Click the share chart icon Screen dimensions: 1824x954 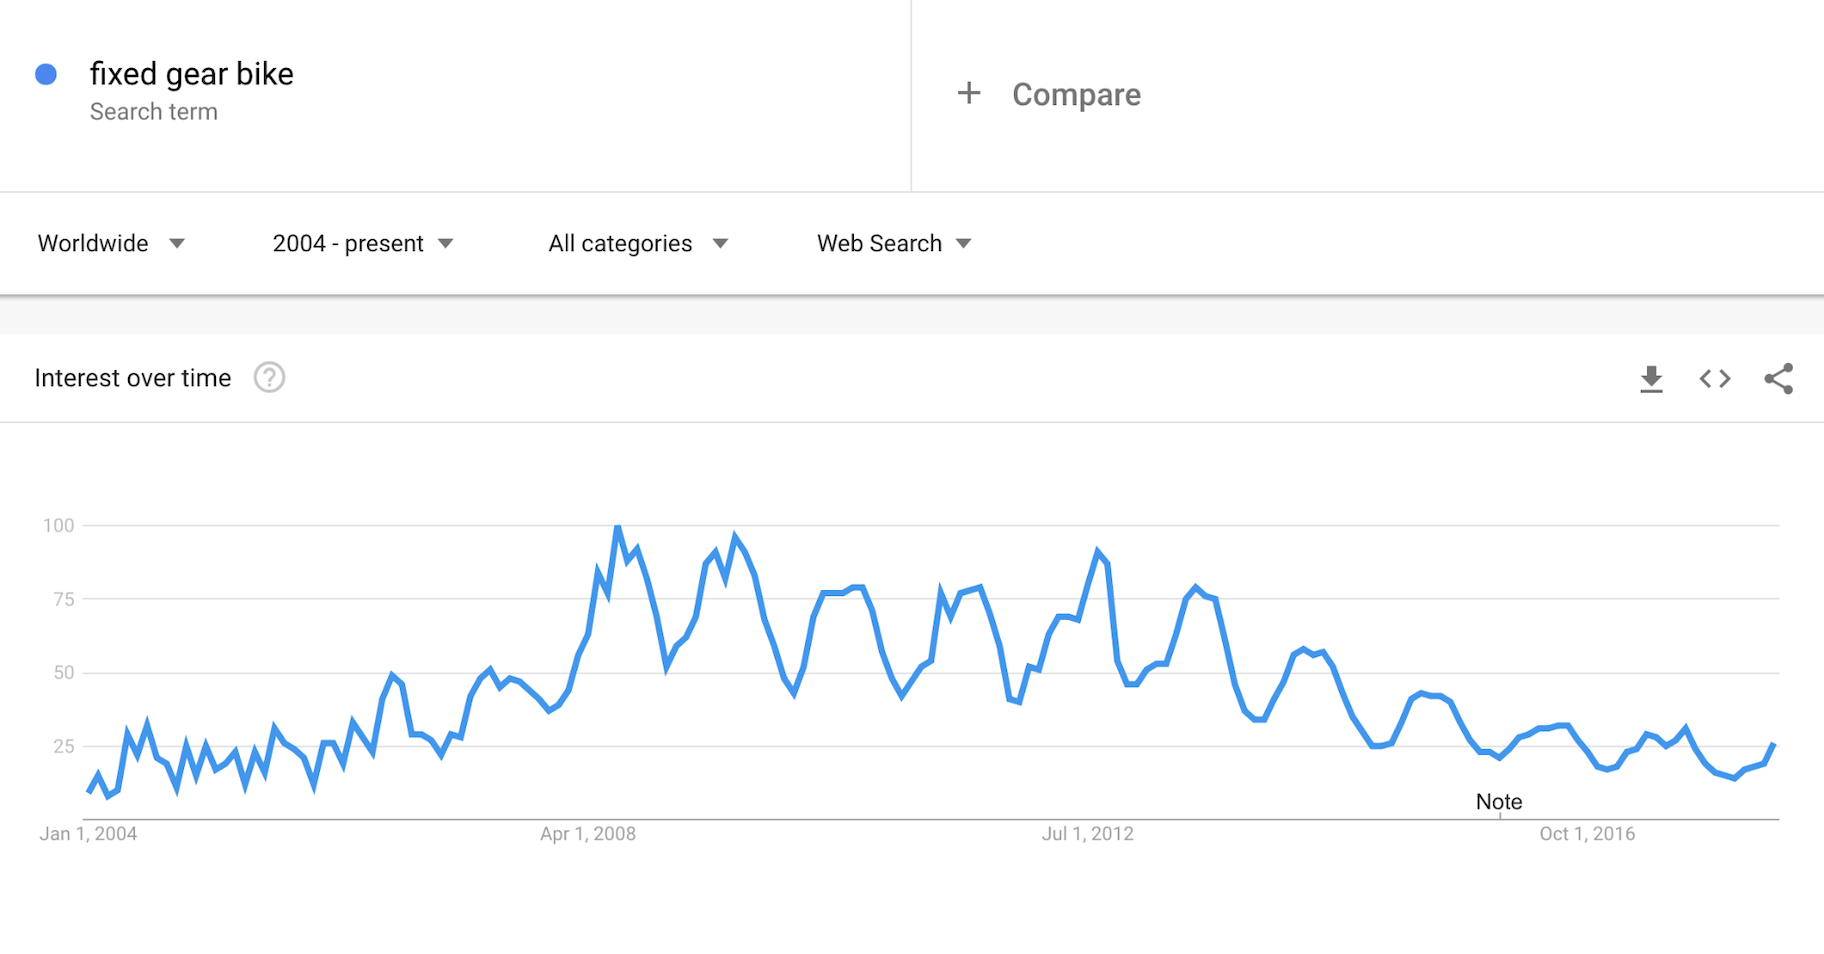pyautogui.click(x=1778, y=379)
